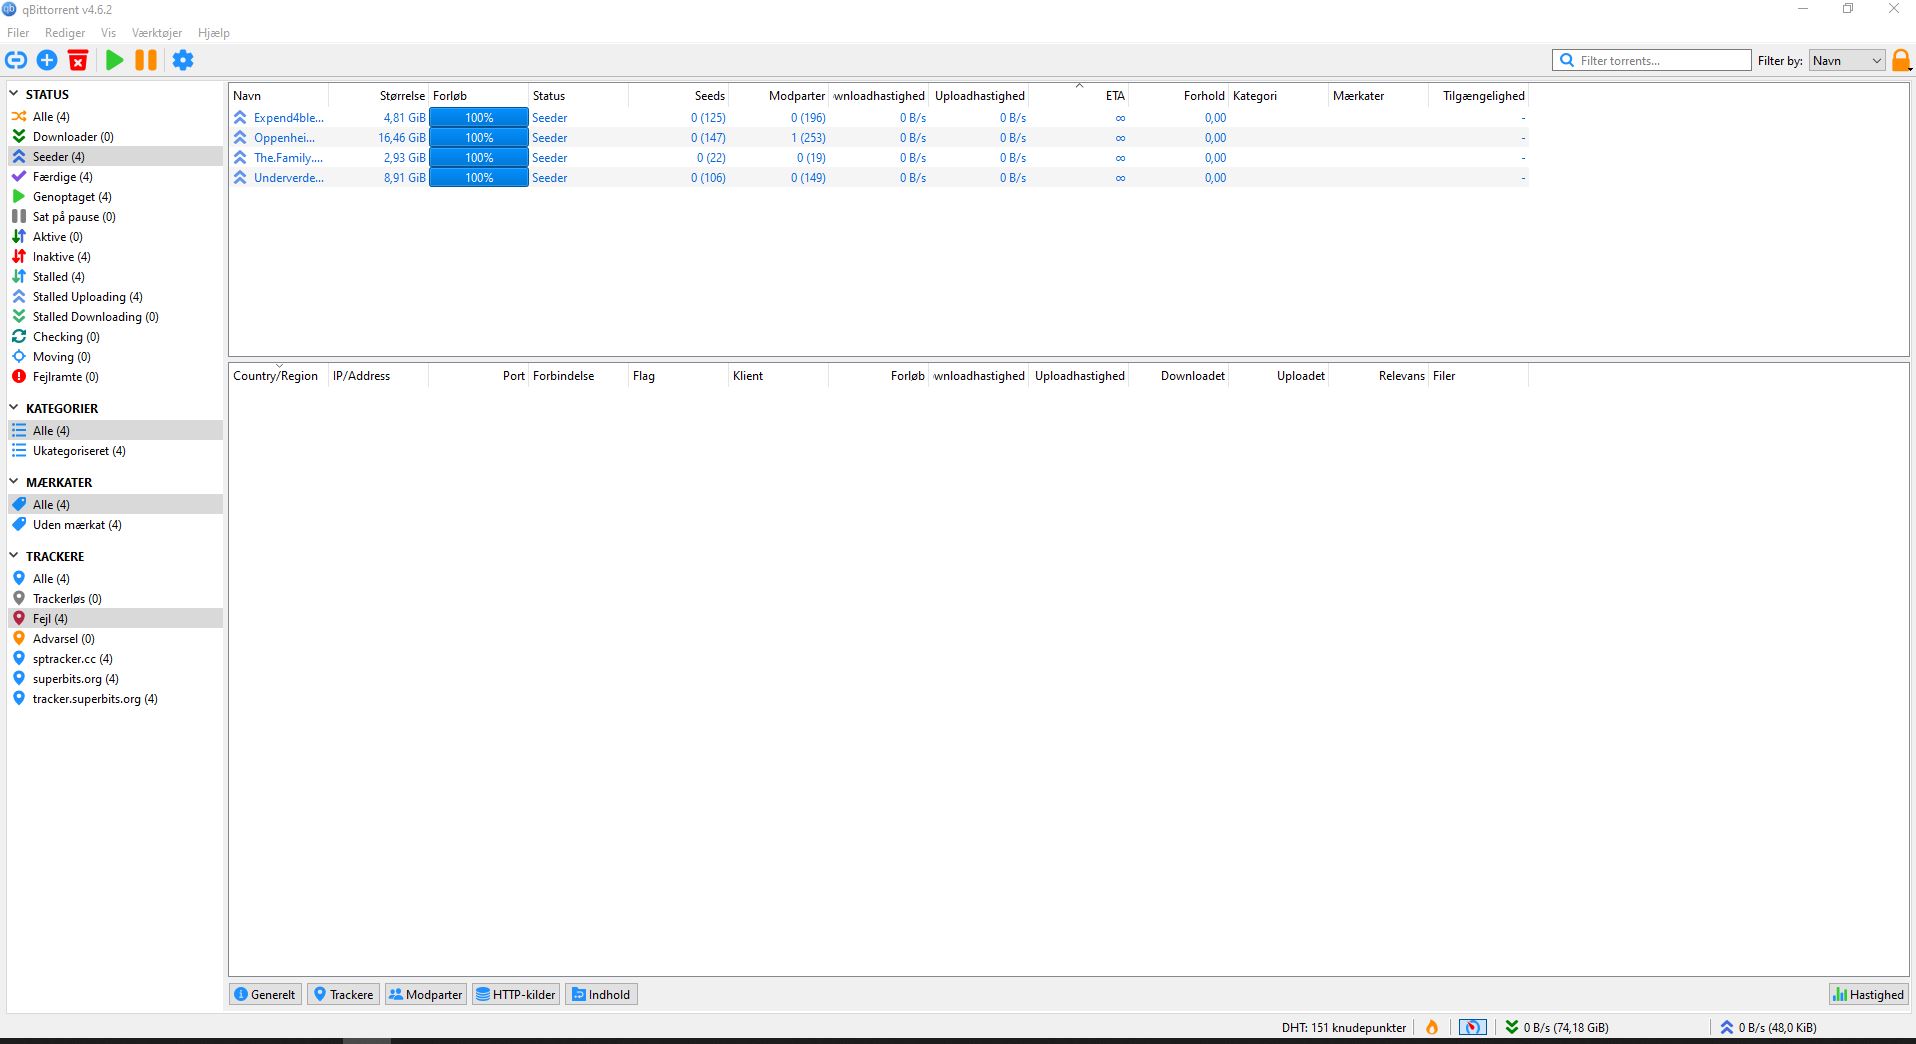This screenshot has width=1916, height=1044.
Task: Click Expend4ble 100% progress bar
Action: coord(479,118)
